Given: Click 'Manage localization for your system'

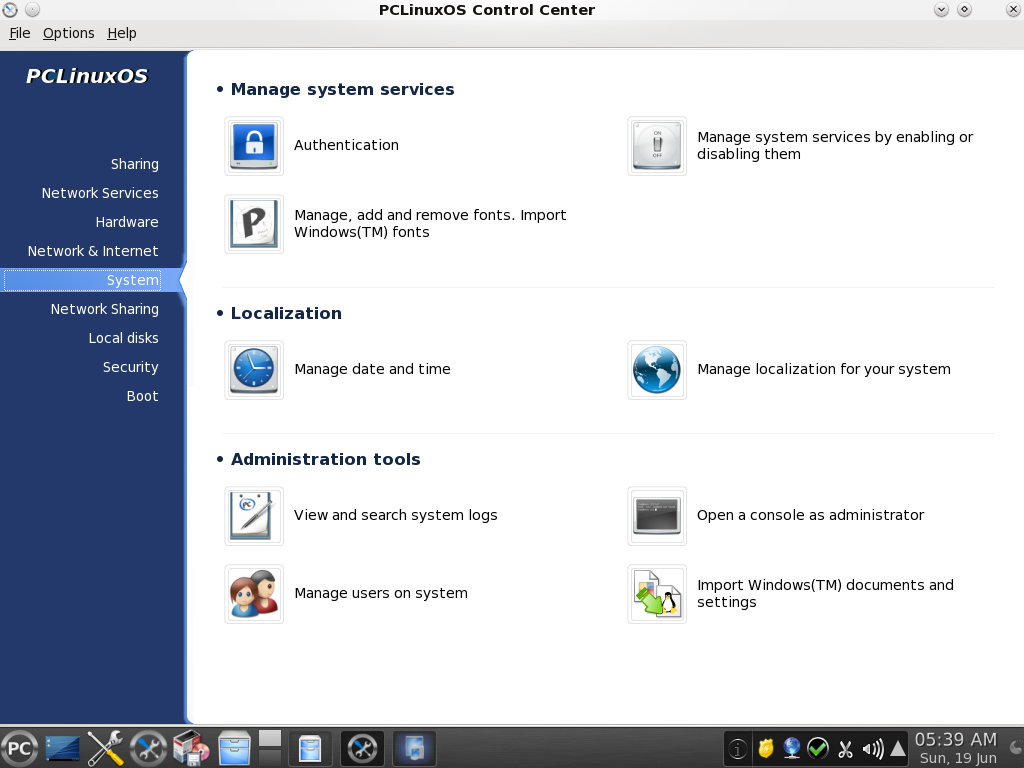Looking at the screenshot, I should [x=824, y=369].
